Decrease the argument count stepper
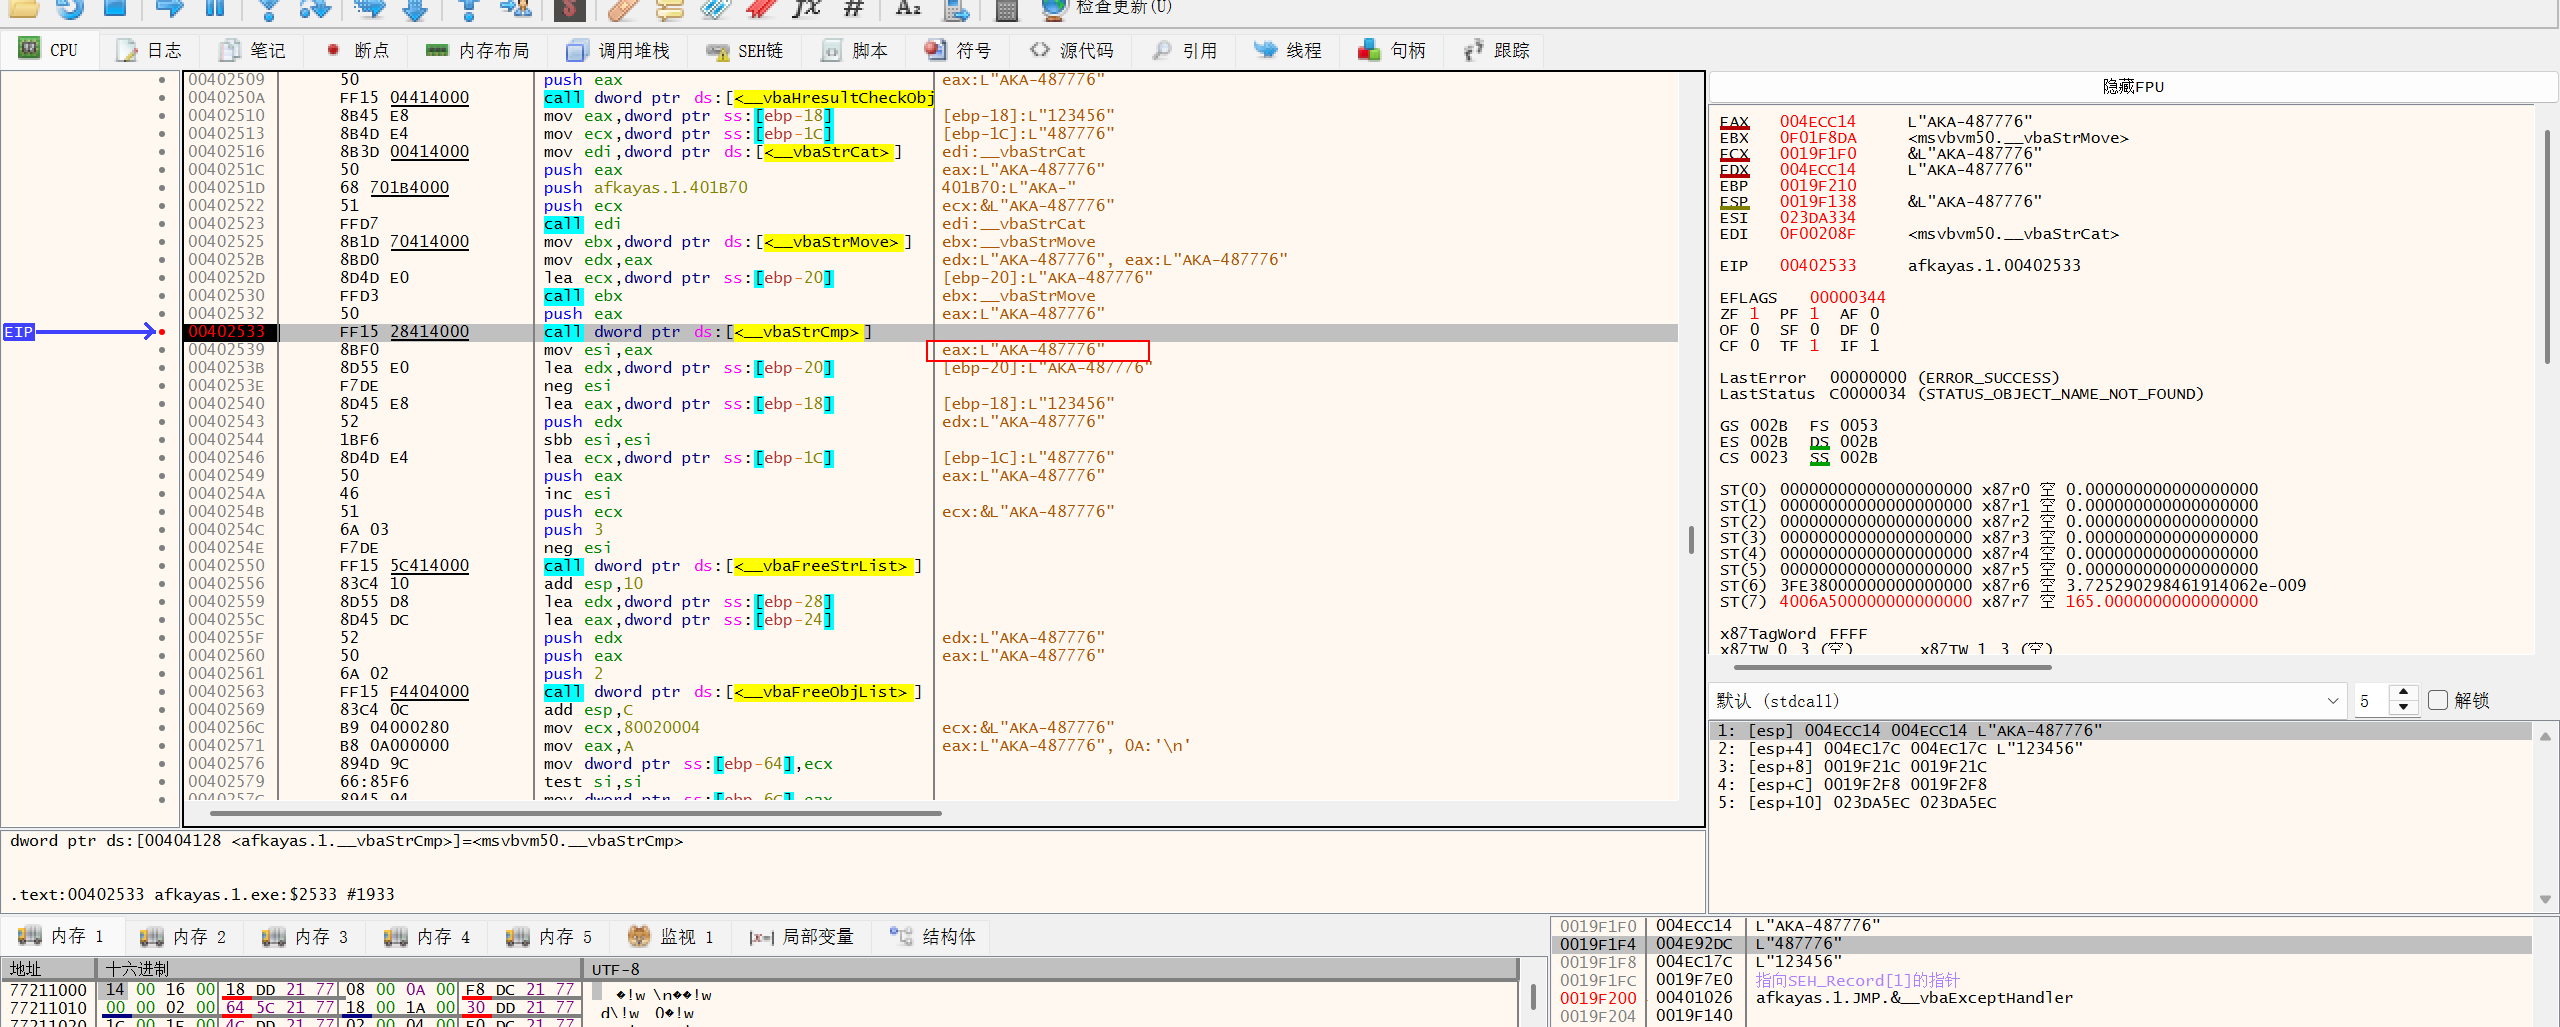This screenshot has height=1027, width=2560. pos(2403,707)
